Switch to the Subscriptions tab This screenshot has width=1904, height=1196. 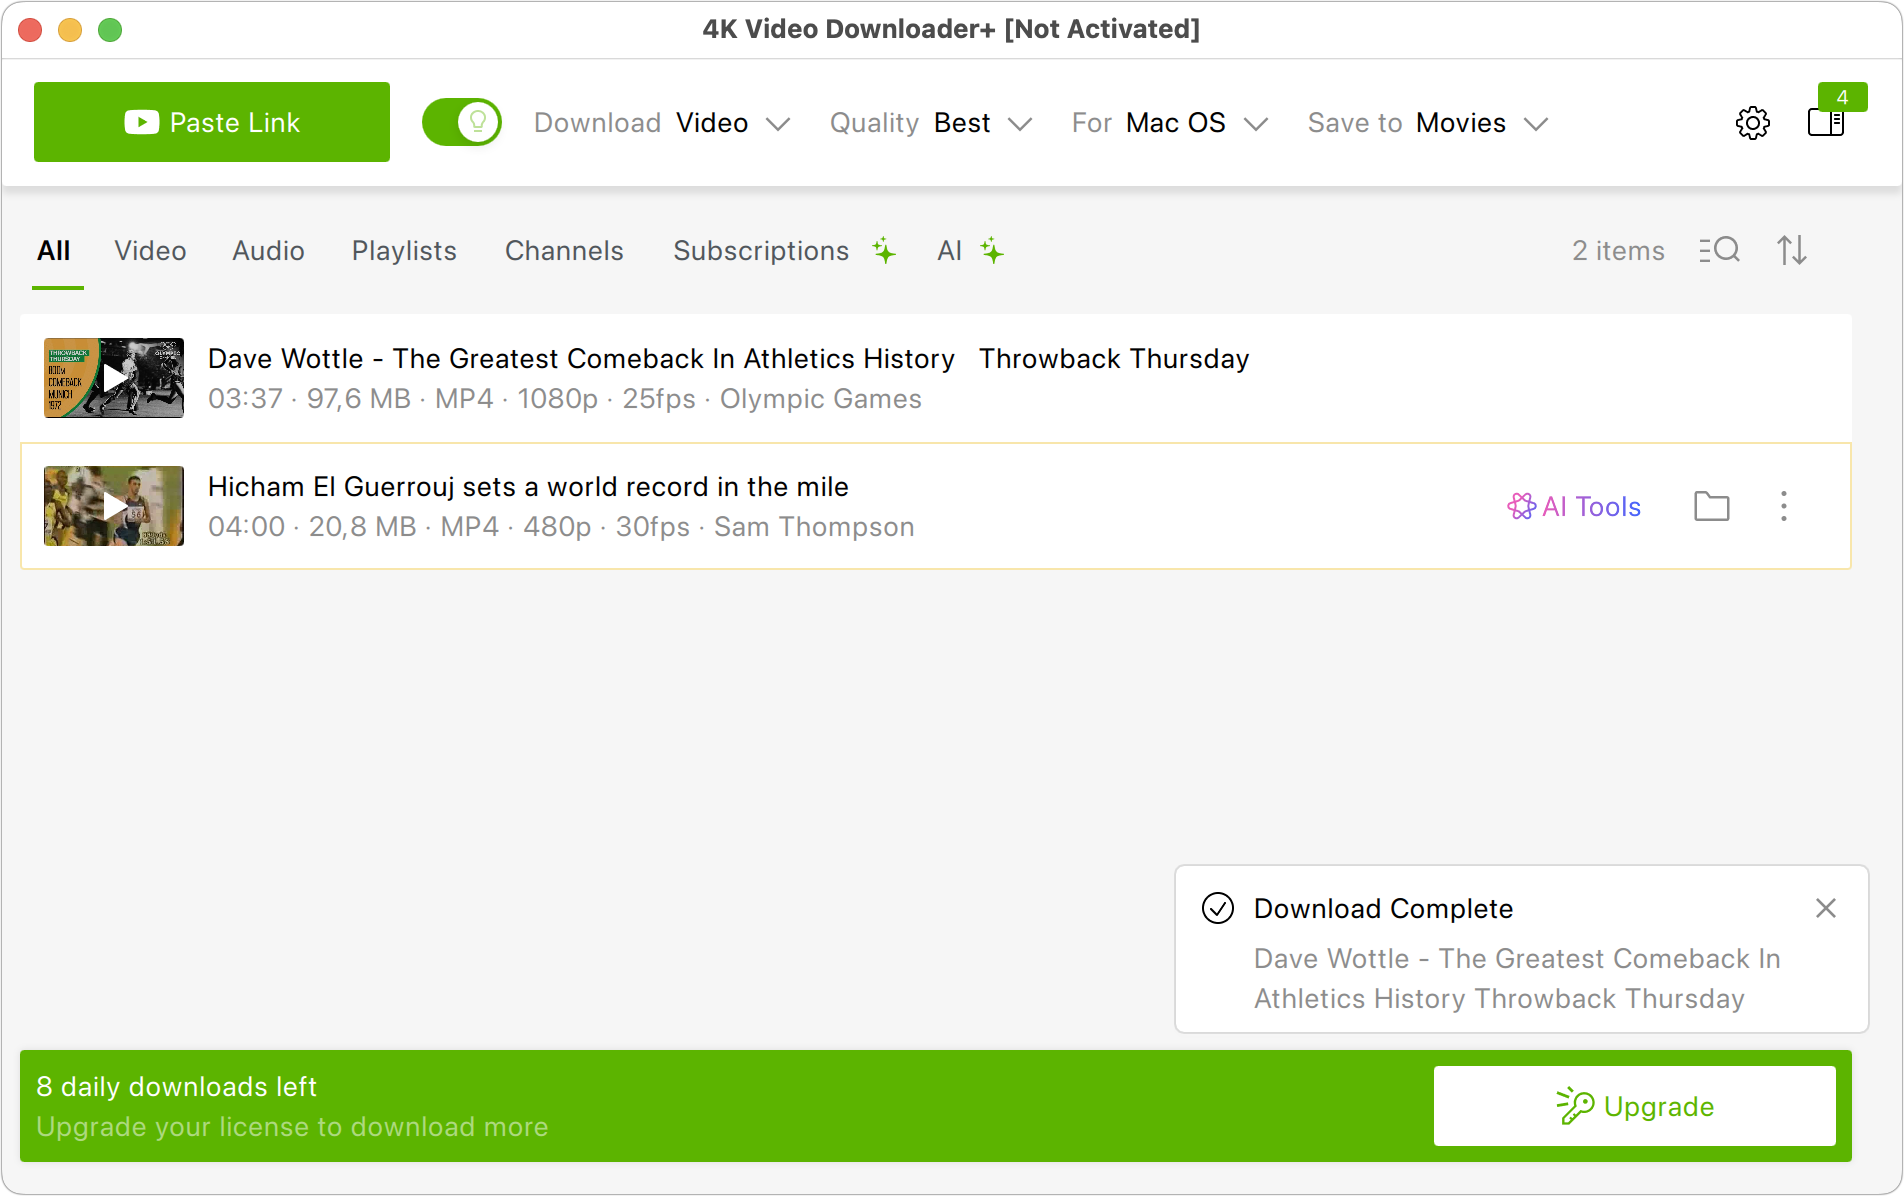(x=761, y=251)
